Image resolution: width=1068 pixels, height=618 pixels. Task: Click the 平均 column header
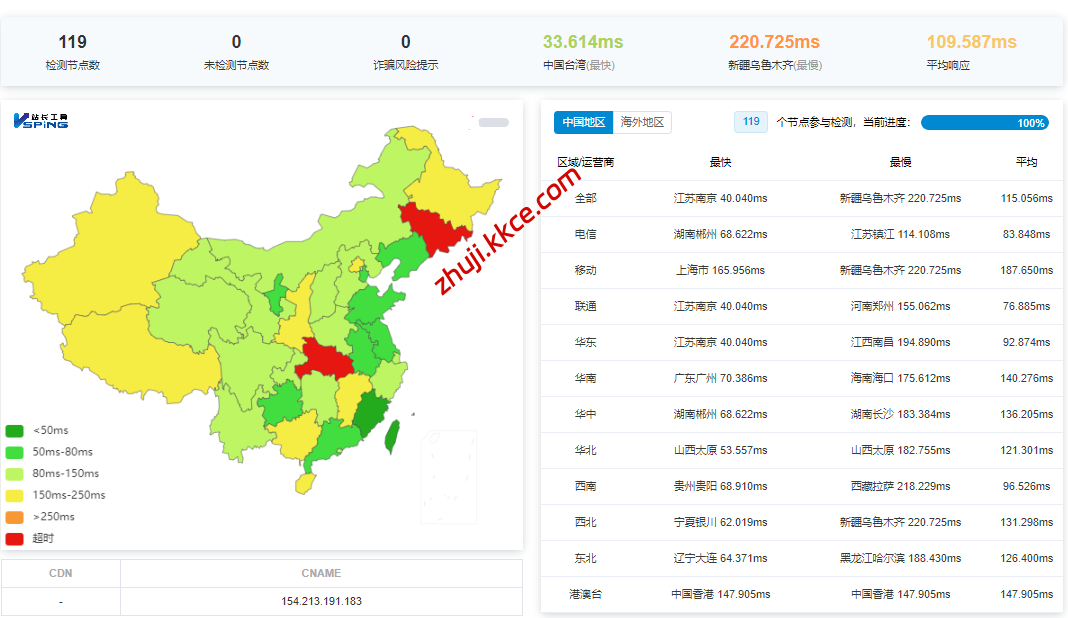pyautogui.click(x=1026, y=162)
